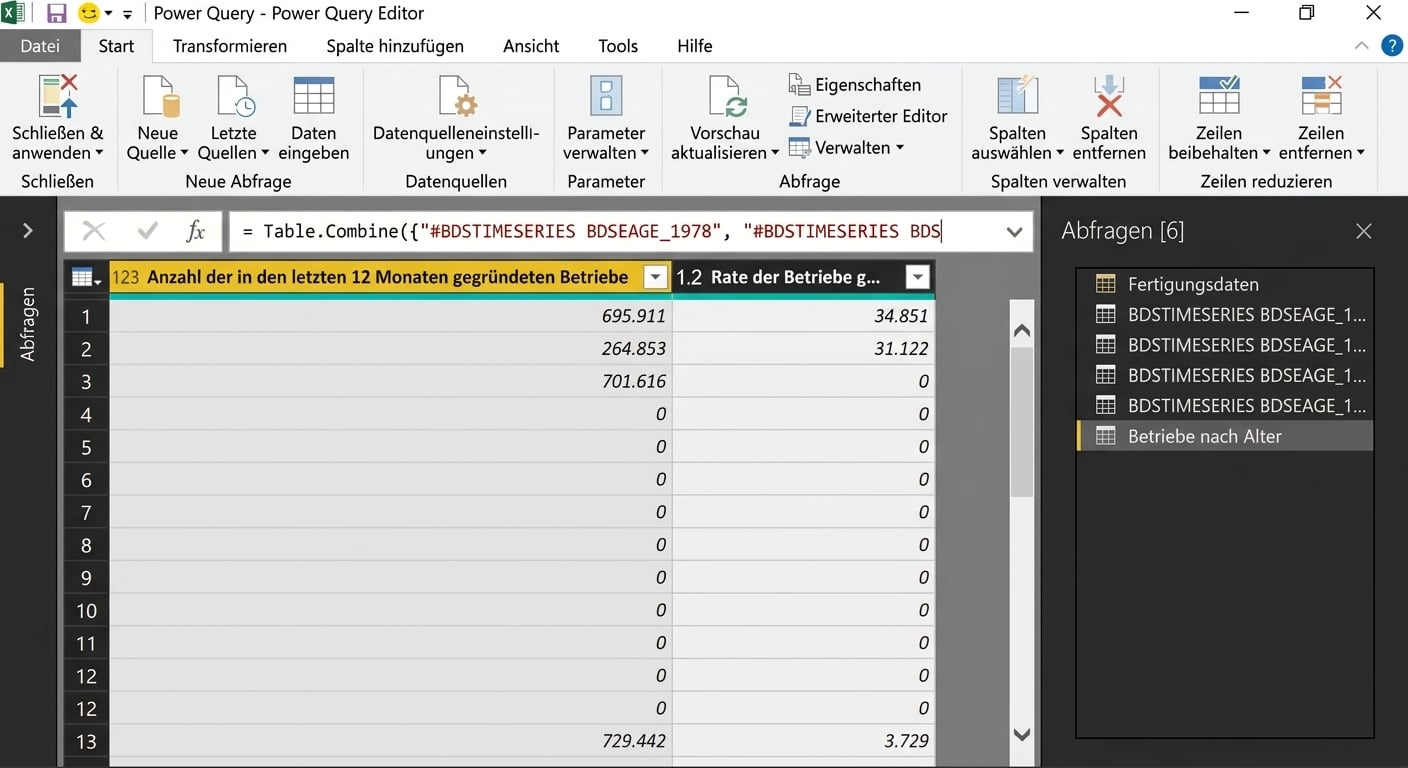Open Datenquelleneinstellungen icon
The height and width of the screenshot is (768, 1408).
(457, 97)
